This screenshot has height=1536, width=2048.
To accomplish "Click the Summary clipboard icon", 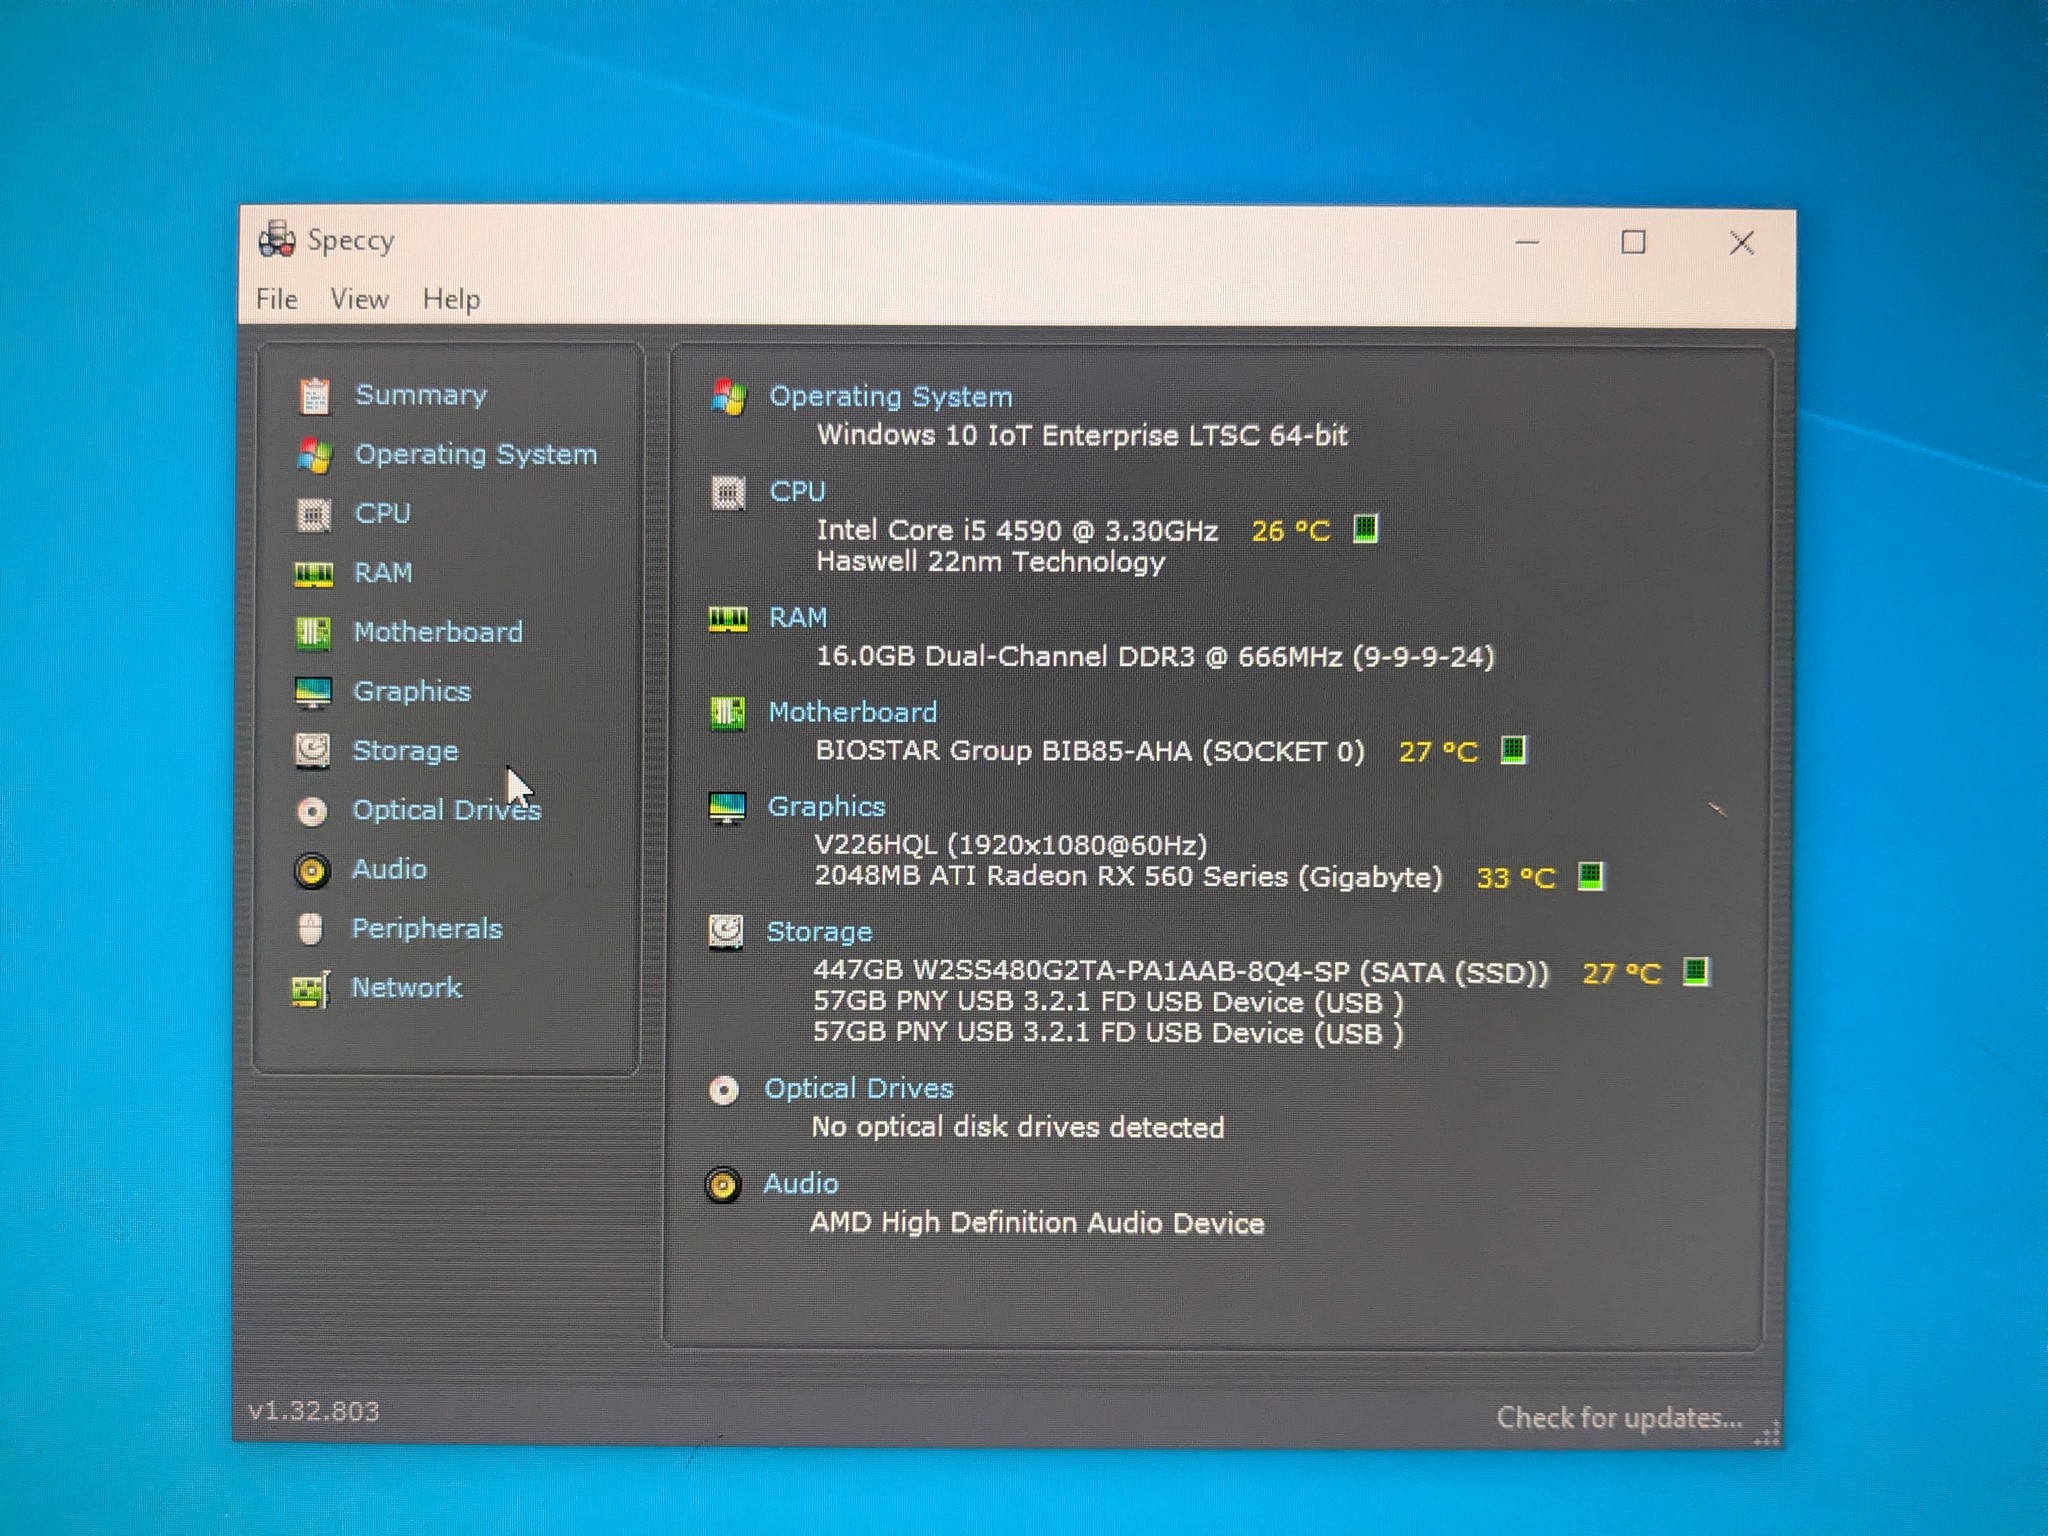I will [x=314, y=396].
